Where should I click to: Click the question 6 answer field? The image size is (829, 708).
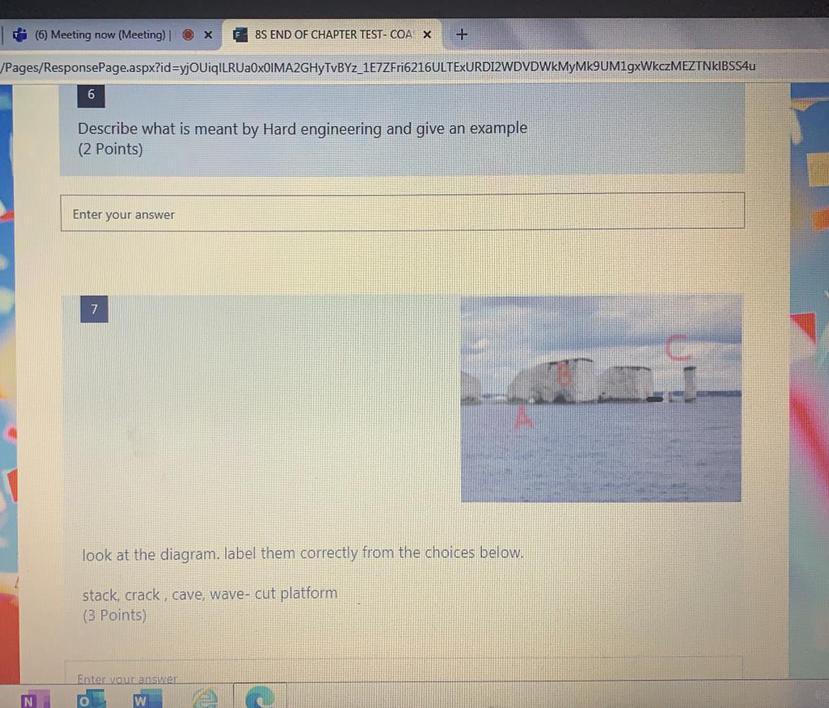pyautogui.click(x=402, y=212)
